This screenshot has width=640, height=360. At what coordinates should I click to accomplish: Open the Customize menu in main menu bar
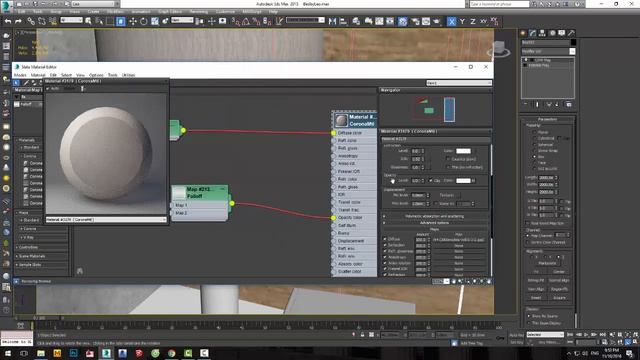[x=225, y=12]
